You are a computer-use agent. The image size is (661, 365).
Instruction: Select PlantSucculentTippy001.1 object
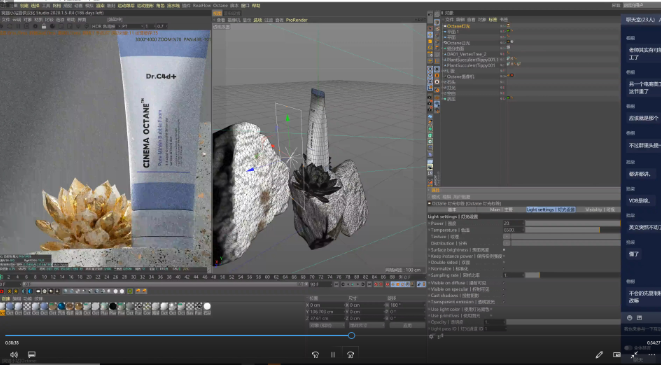(x=472, y=60)
